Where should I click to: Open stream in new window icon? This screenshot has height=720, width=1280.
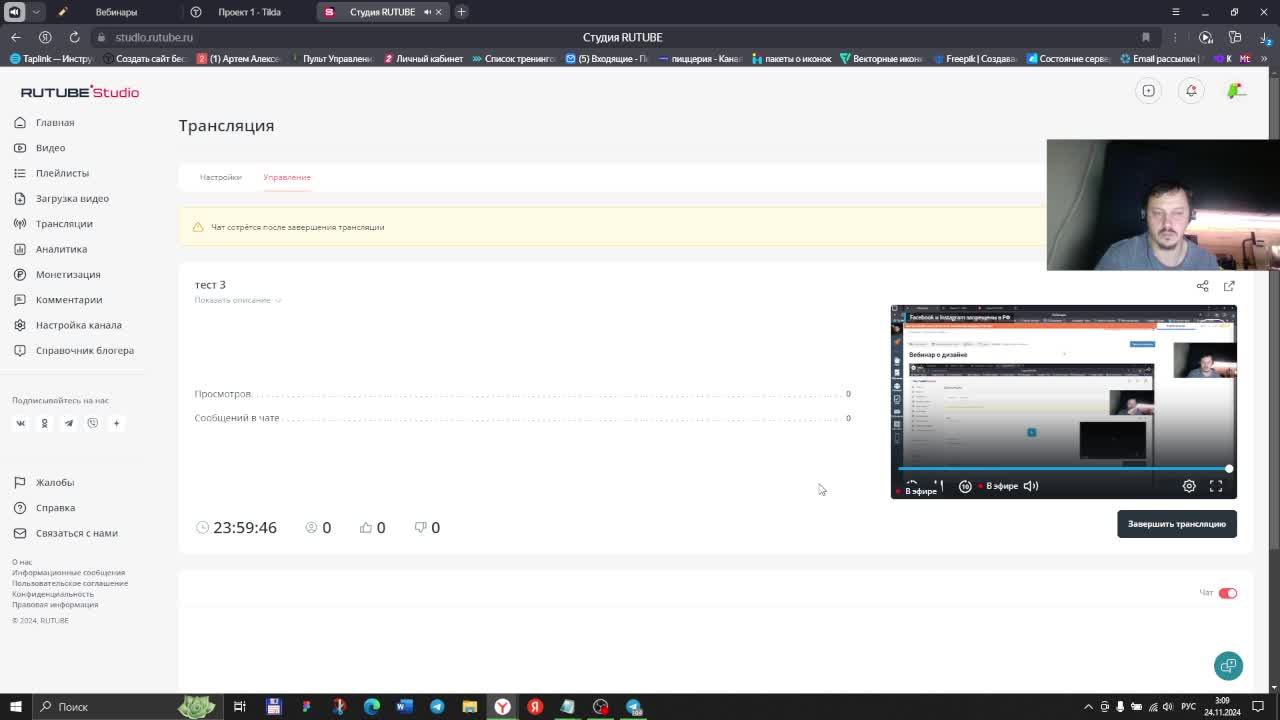coord(1229,286)
